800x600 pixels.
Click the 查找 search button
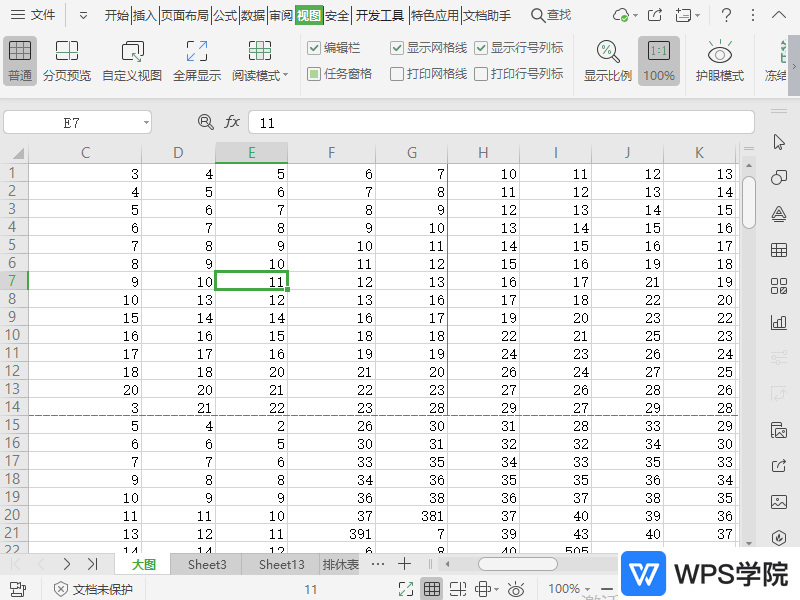[550, 15]
